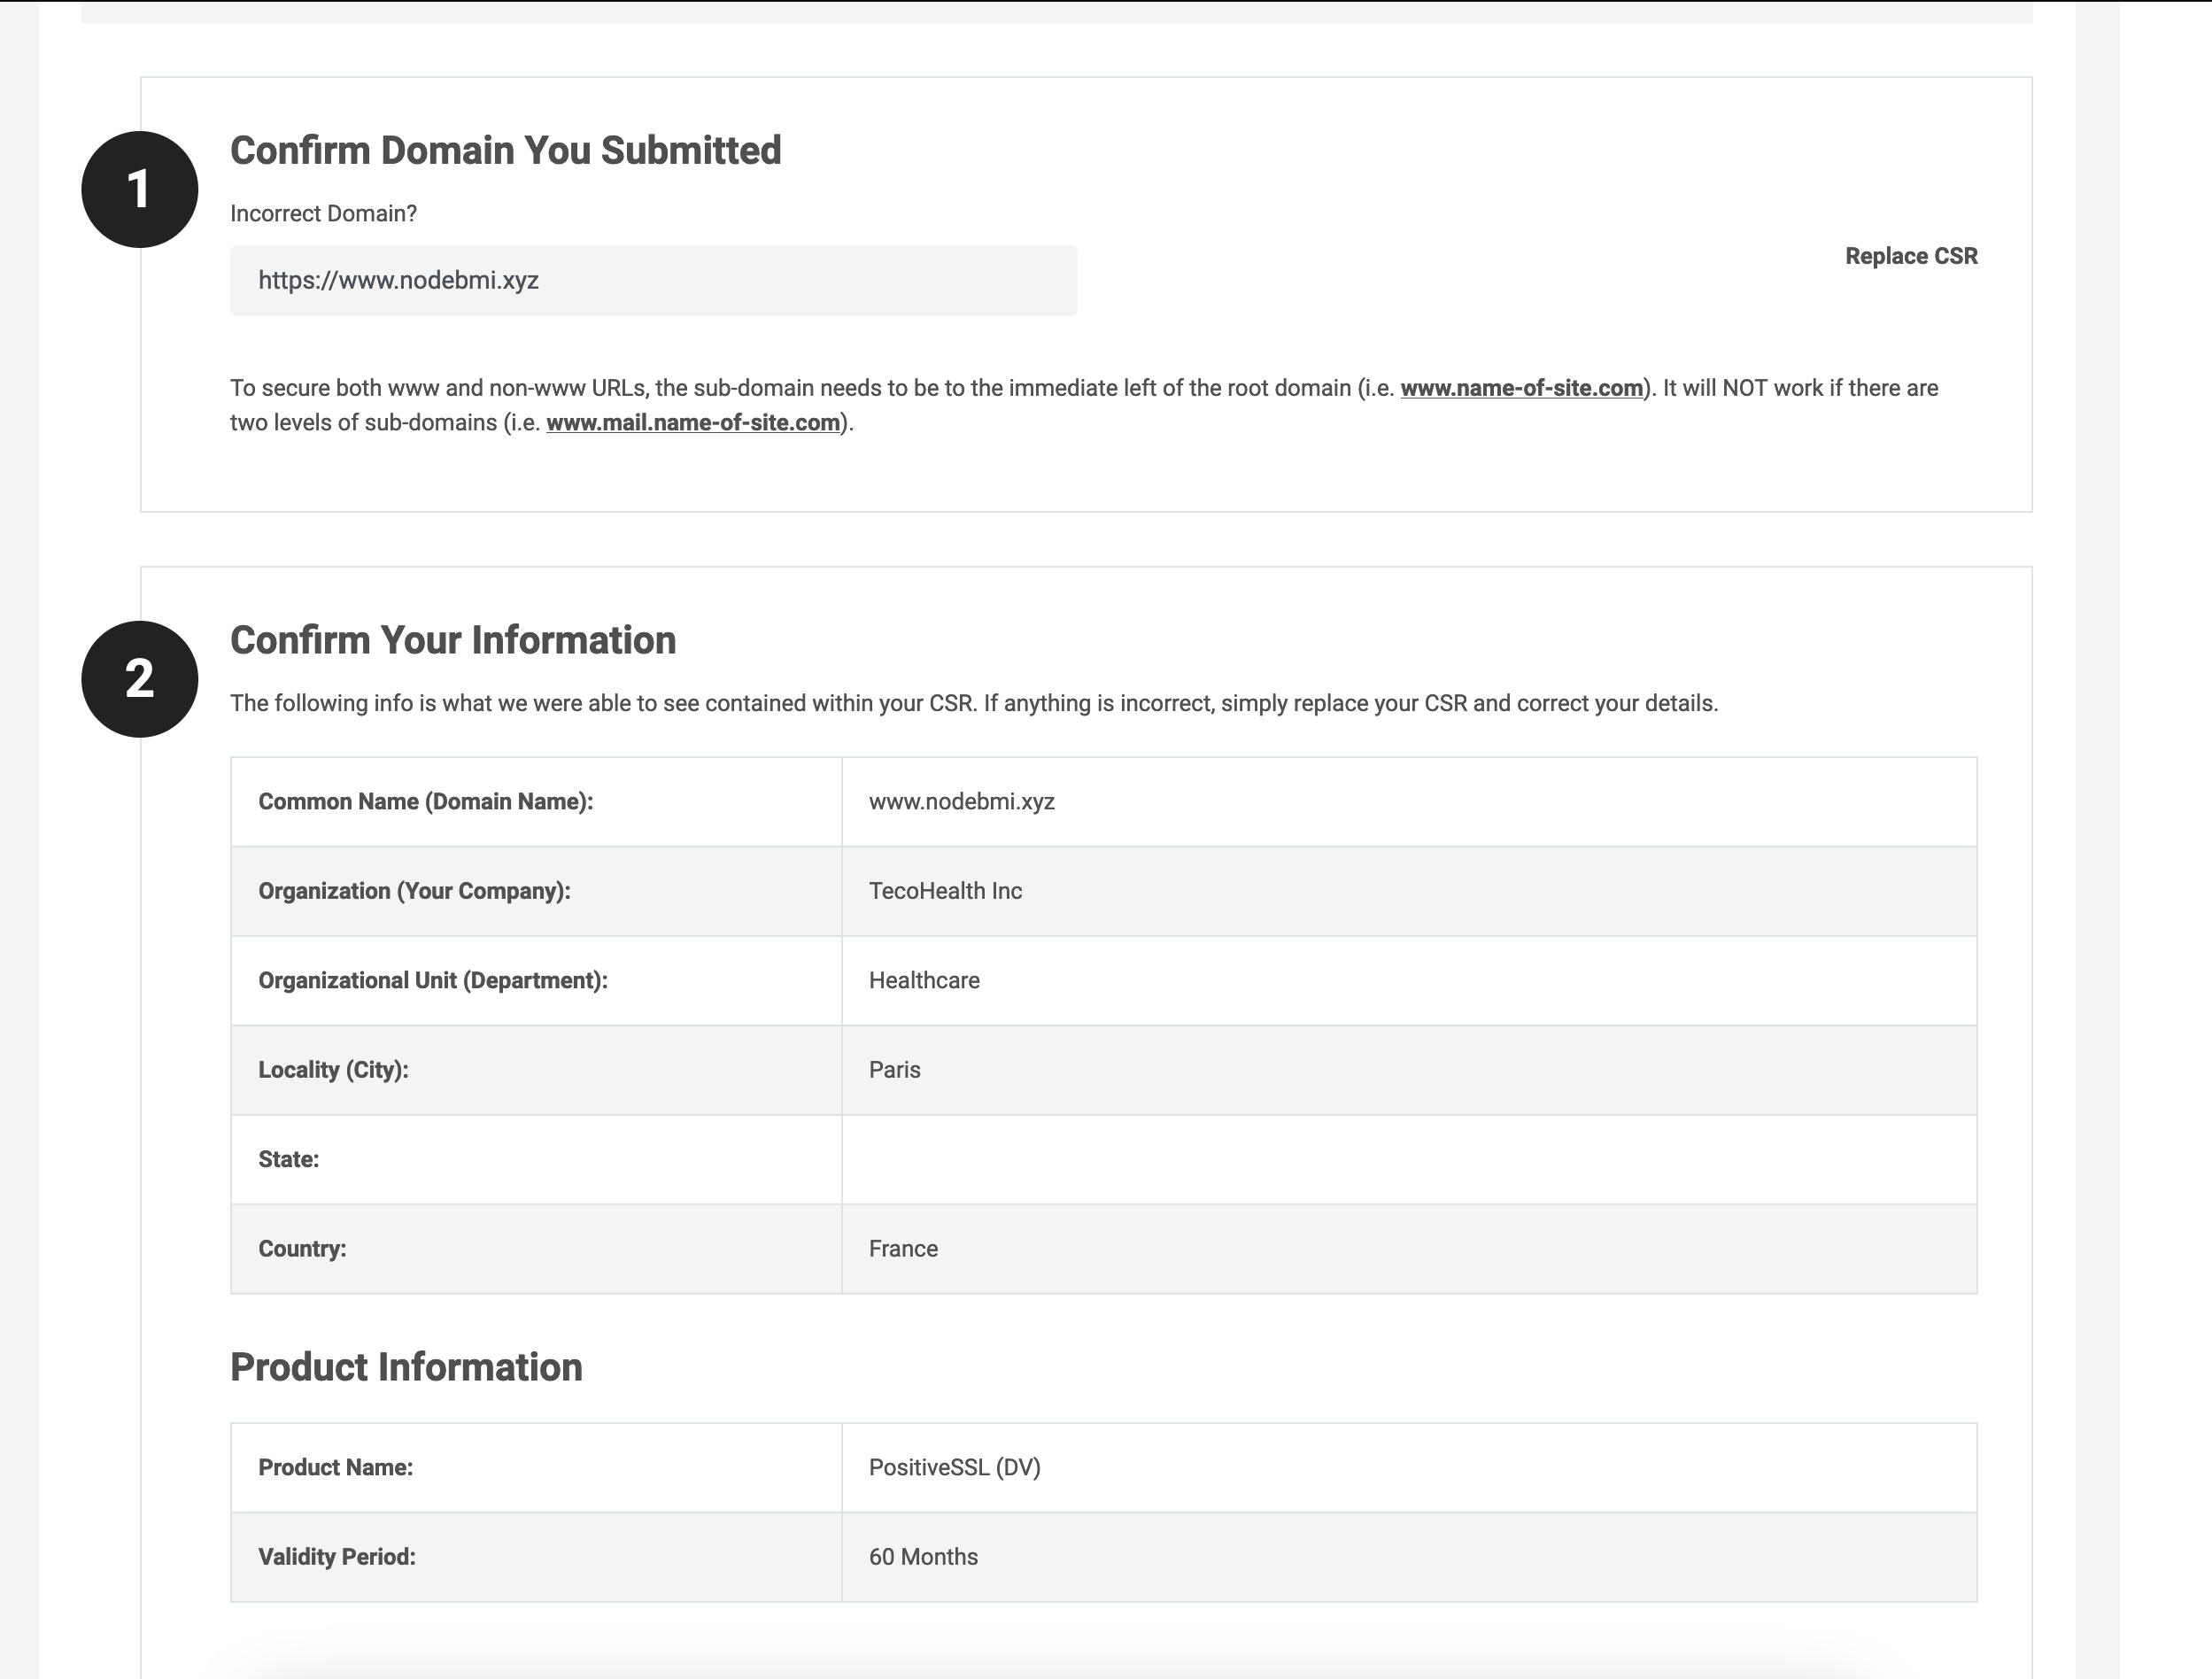Click the Common Name (Domain Name) label
Screen dimensions: 2212x1679
425,801
